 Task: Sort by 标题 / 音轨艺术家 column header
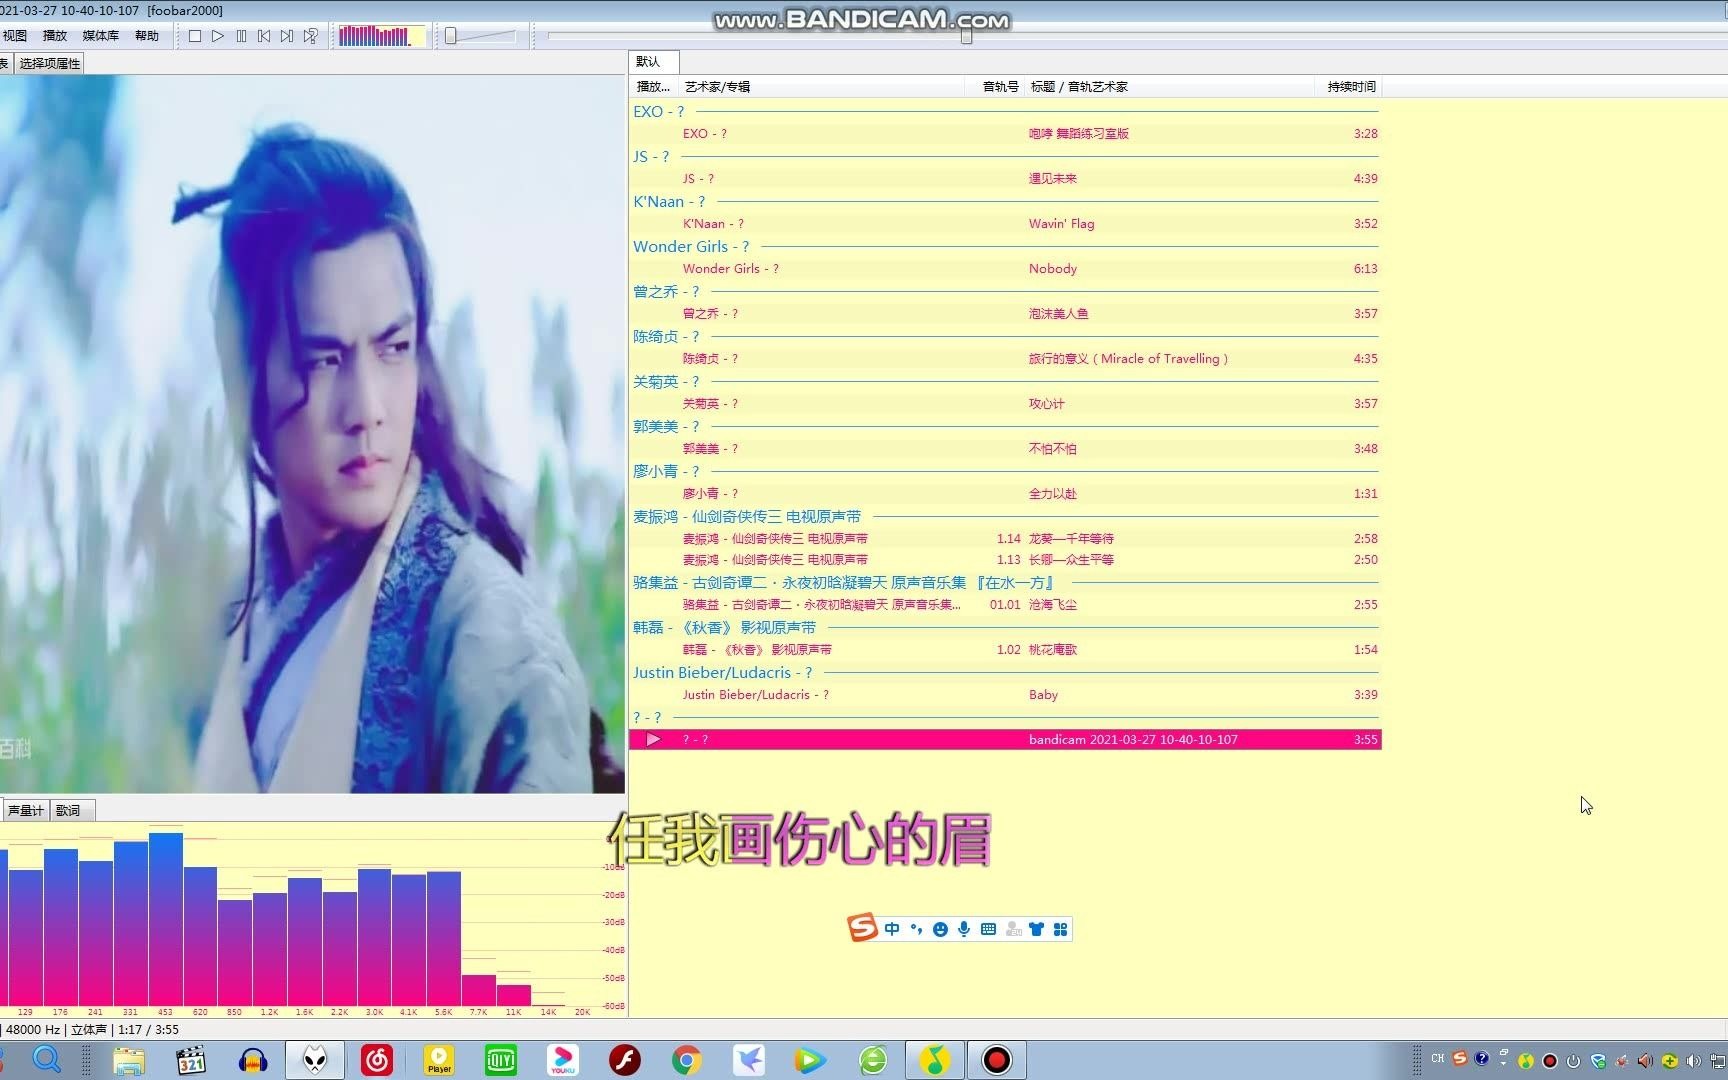click(1170, 87)
